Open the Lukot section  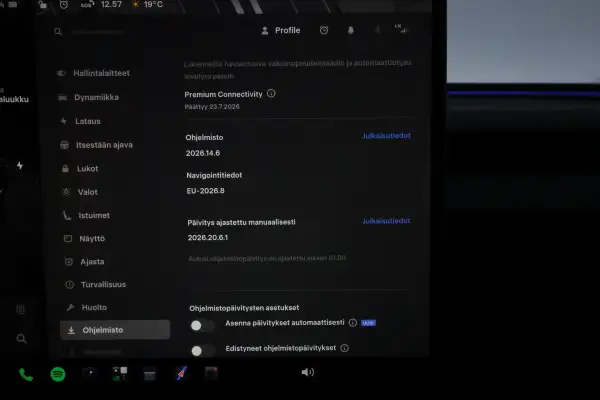(80, 168)
